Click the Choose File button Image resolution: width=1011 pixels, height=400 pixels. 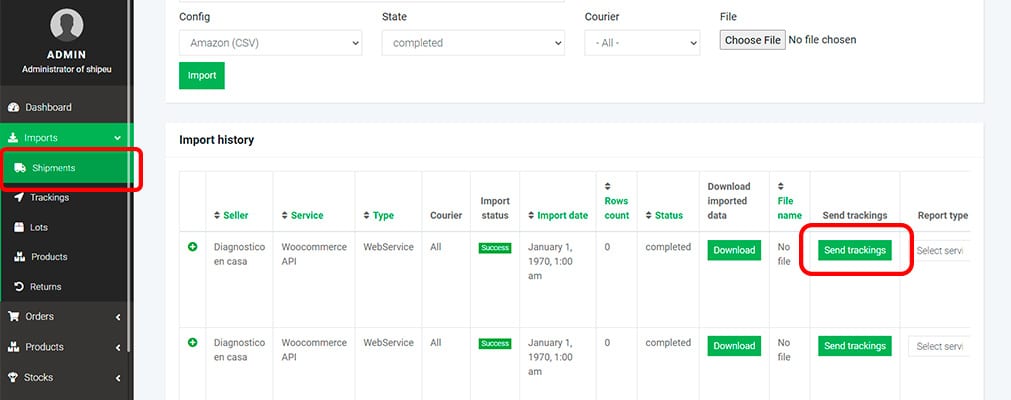752,40
